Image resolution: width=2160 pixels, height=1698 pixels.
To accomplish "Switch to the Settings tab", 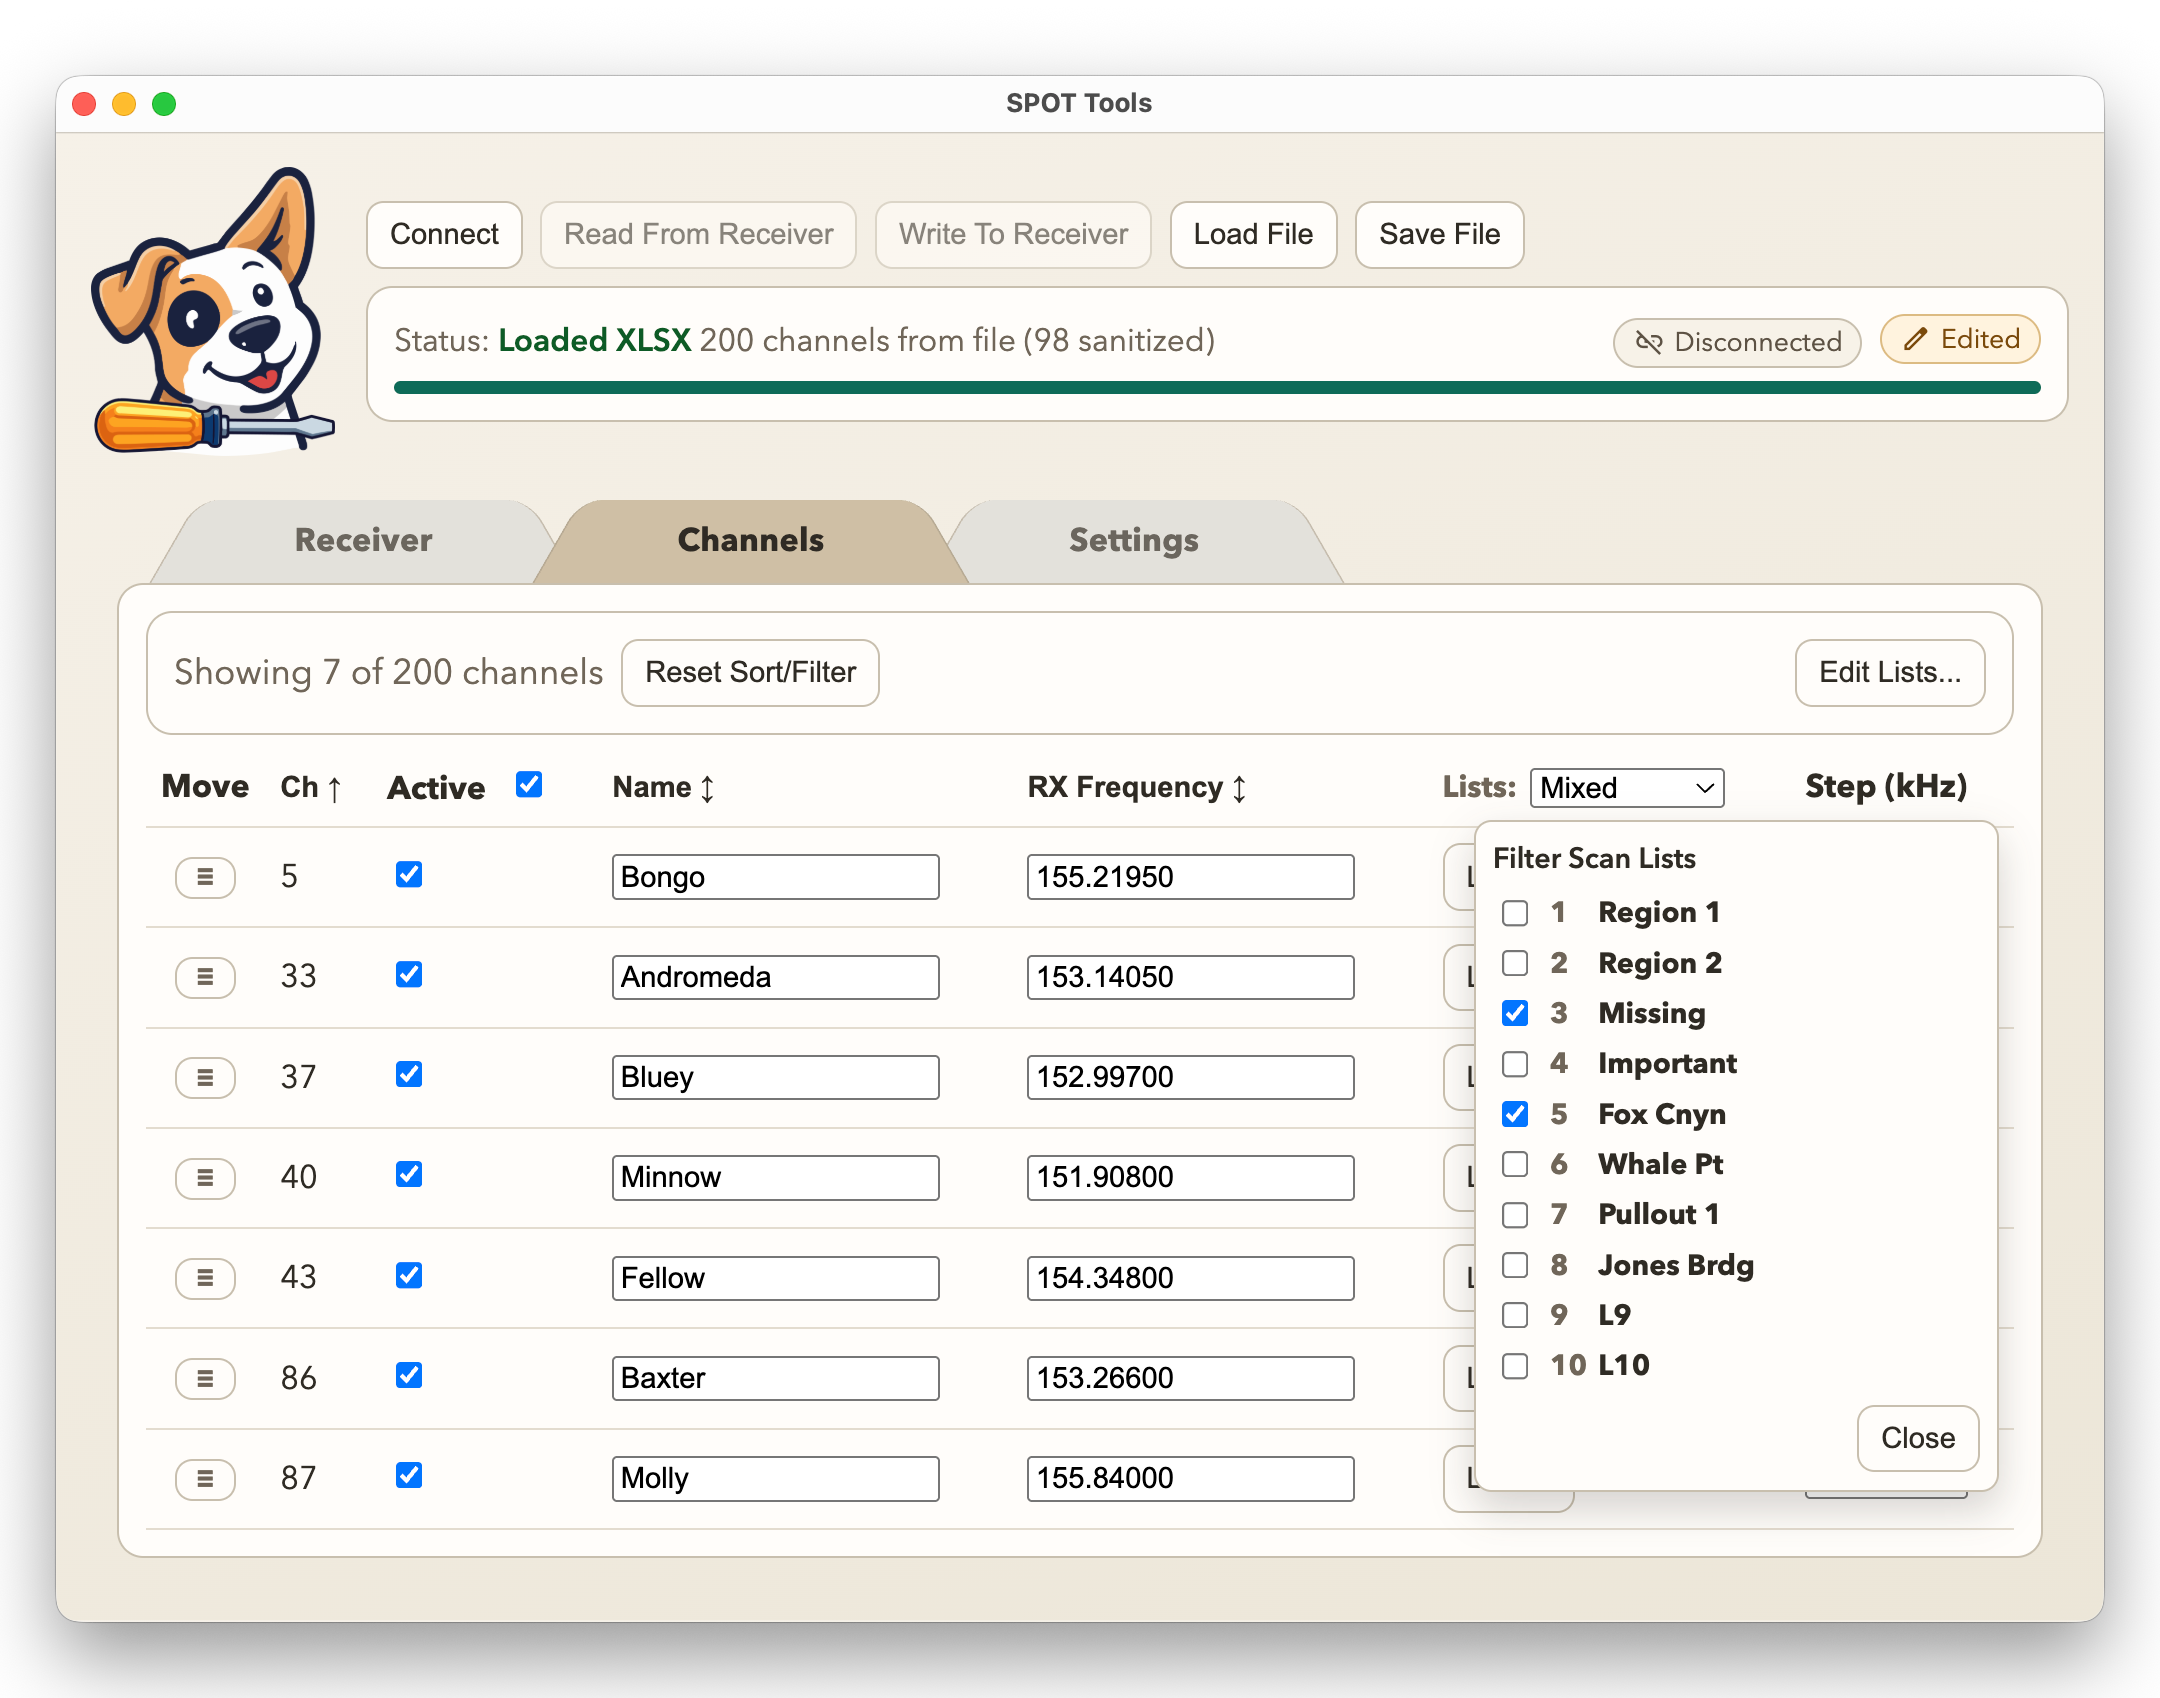I will tap(1134, 541).
